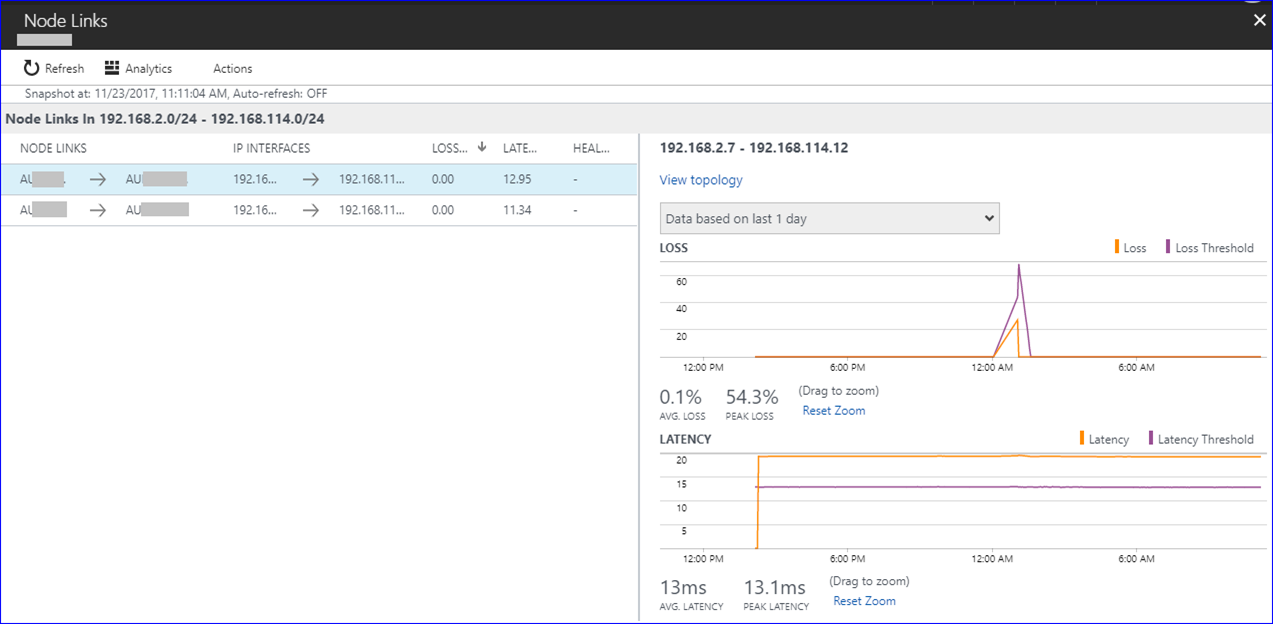Click the purple Loss Threshold legend marker
Image resolution: width=1273 pixels, height=624 pixels.
(x=1168, y=247)
